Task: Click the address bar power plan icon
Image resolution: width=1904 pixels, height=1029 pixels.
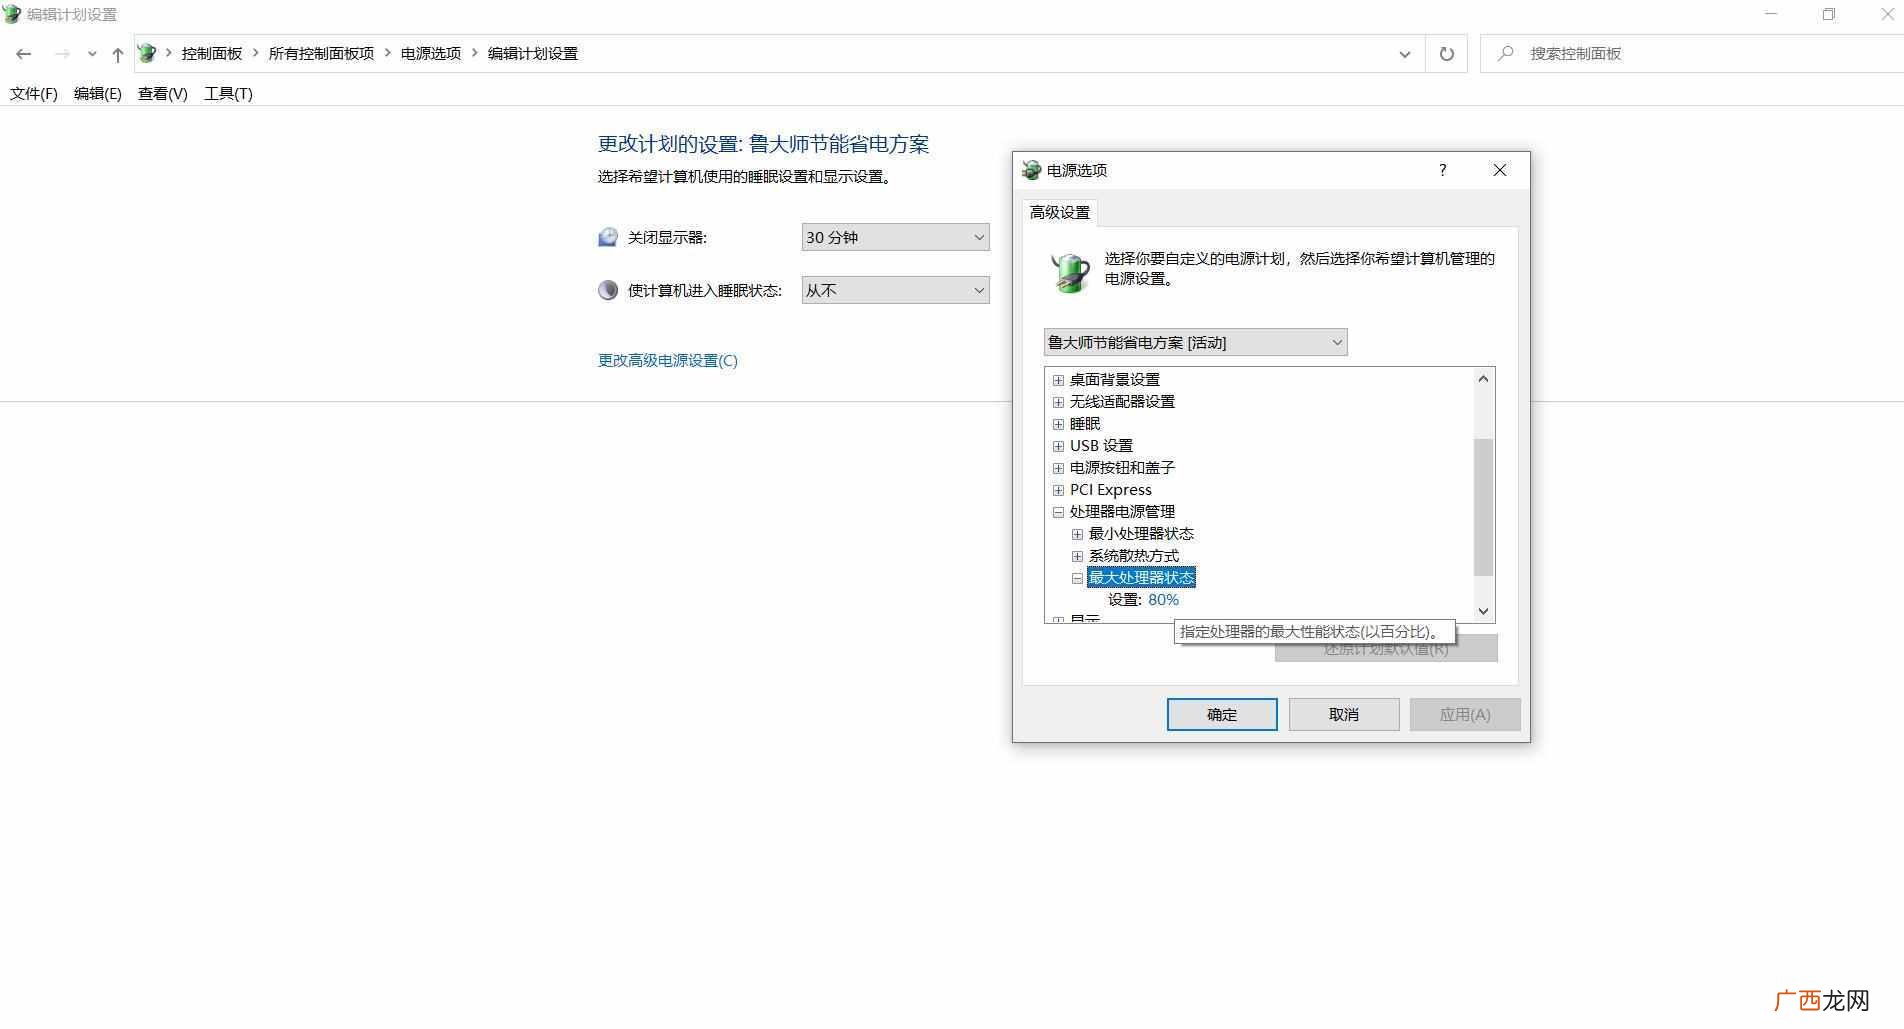Action: [x=147, y=53]
